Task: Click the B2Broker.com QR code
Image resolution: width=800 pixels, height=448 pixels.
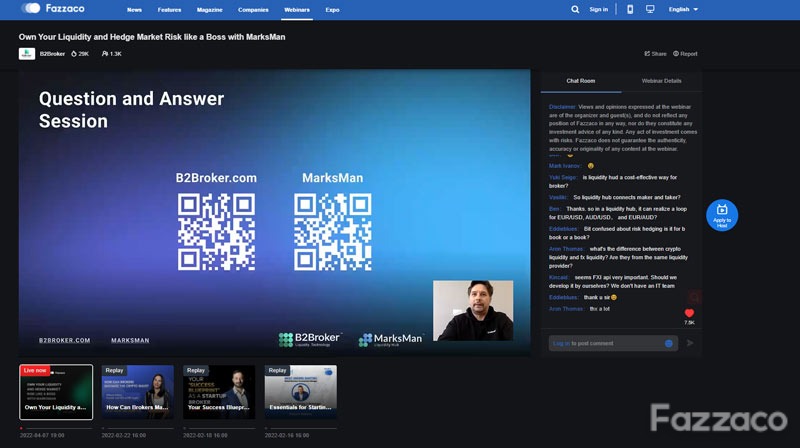Action: point(216,232)
